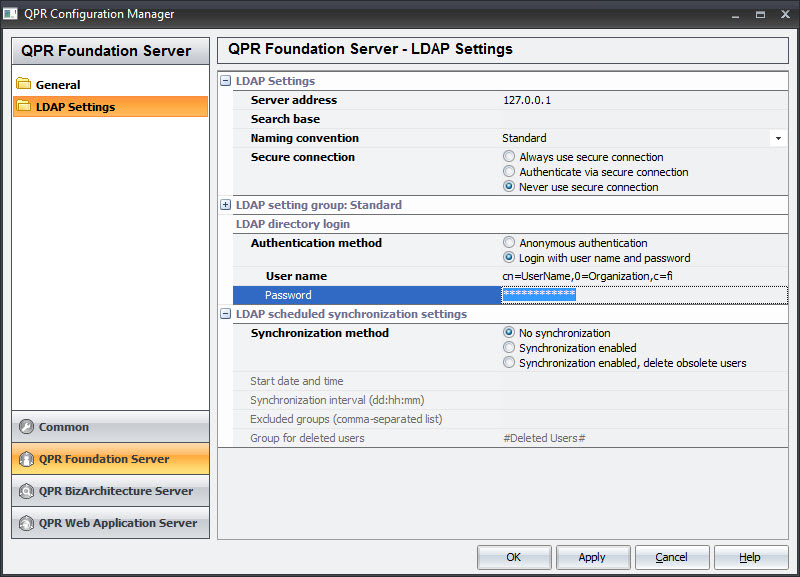Click the QPR Configuration Manager title bar icon

click(x=10, y=13)
